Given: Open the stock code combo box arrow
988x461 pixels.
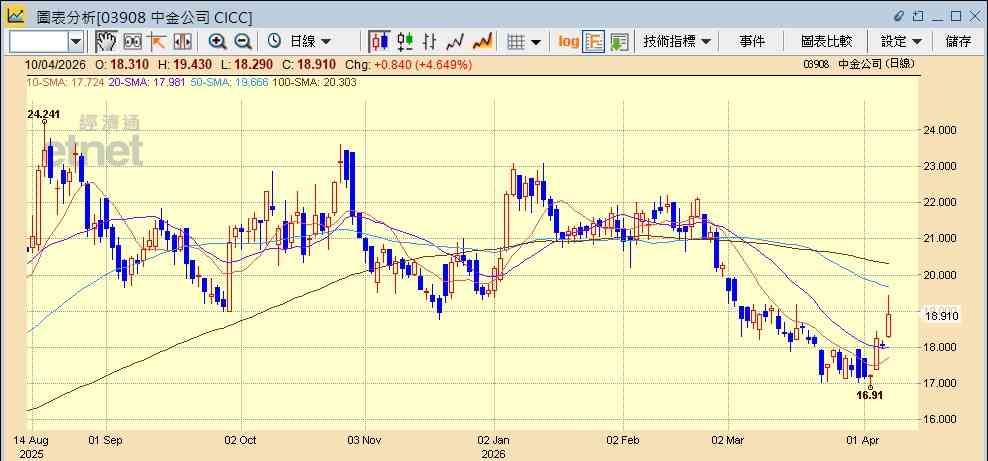Looking at the screenshot, I should click(76, 42).
